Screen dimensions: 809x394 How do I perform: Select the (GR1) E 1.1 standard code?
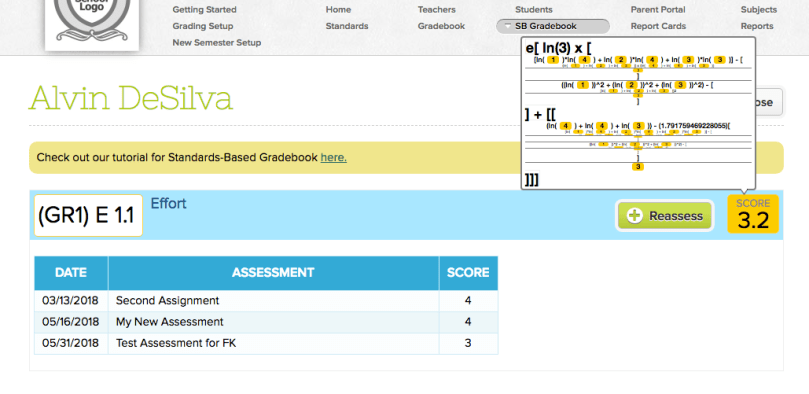click(88, 216)
